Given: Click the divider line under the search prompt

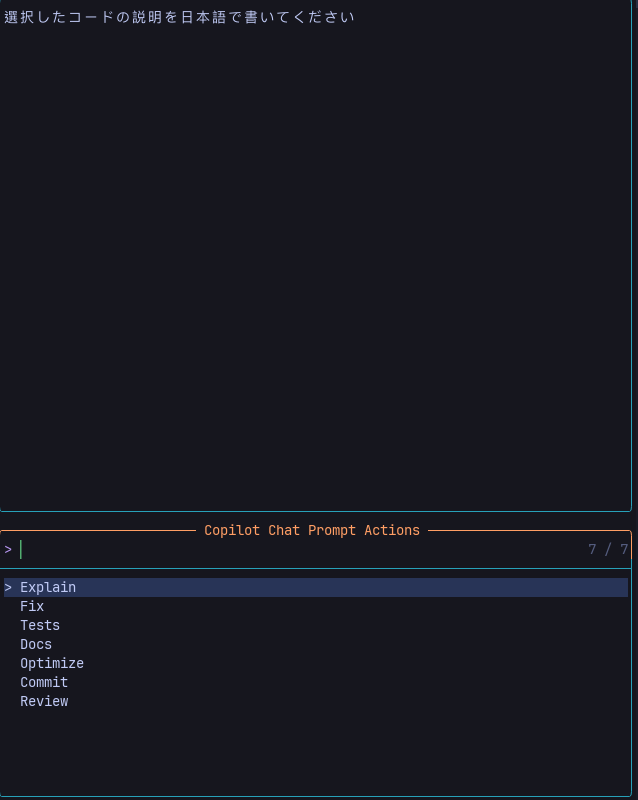Looking at the screenshot, I should click(x=318, y=568).
